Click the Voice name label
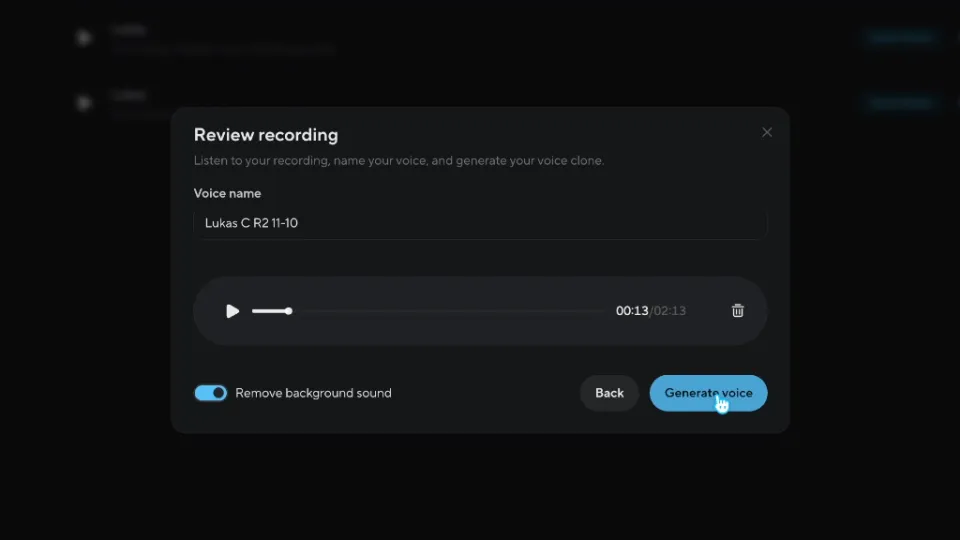The image size is (960, 540). (227, 193)
